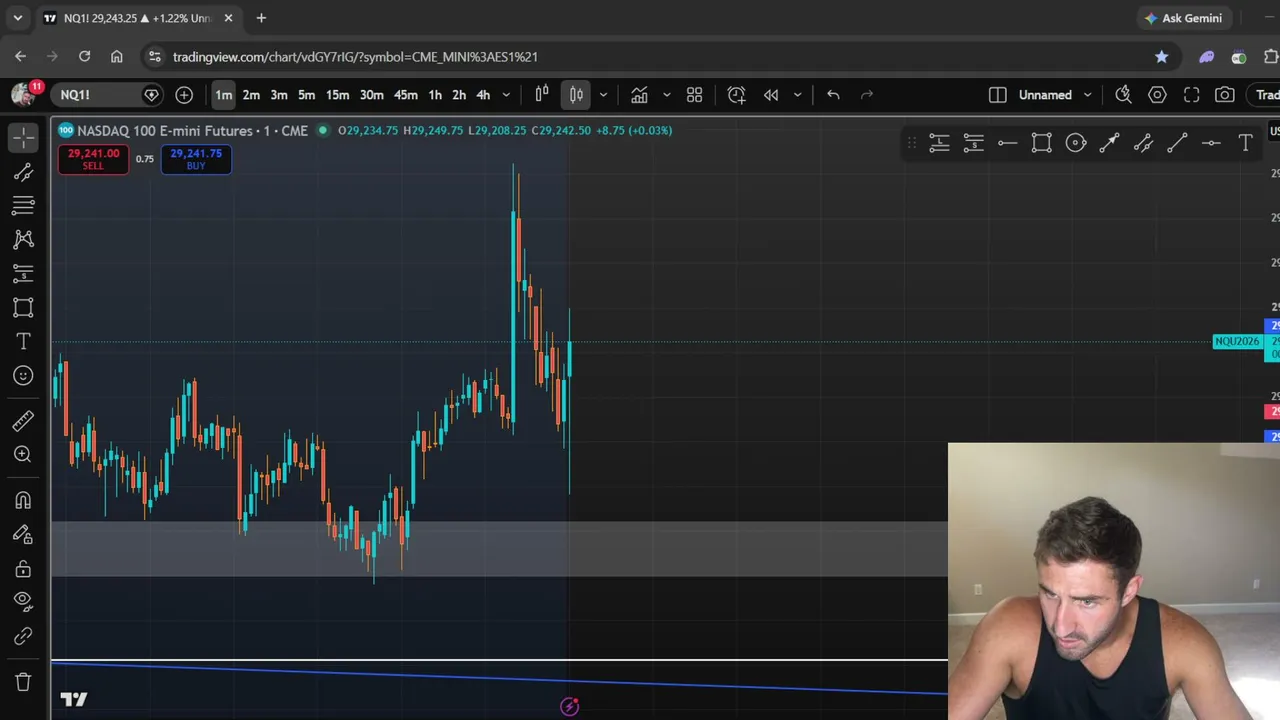Select the short position tool in favorites toolbar
This screenshot has height=720, width=1280.
(973, 144)
